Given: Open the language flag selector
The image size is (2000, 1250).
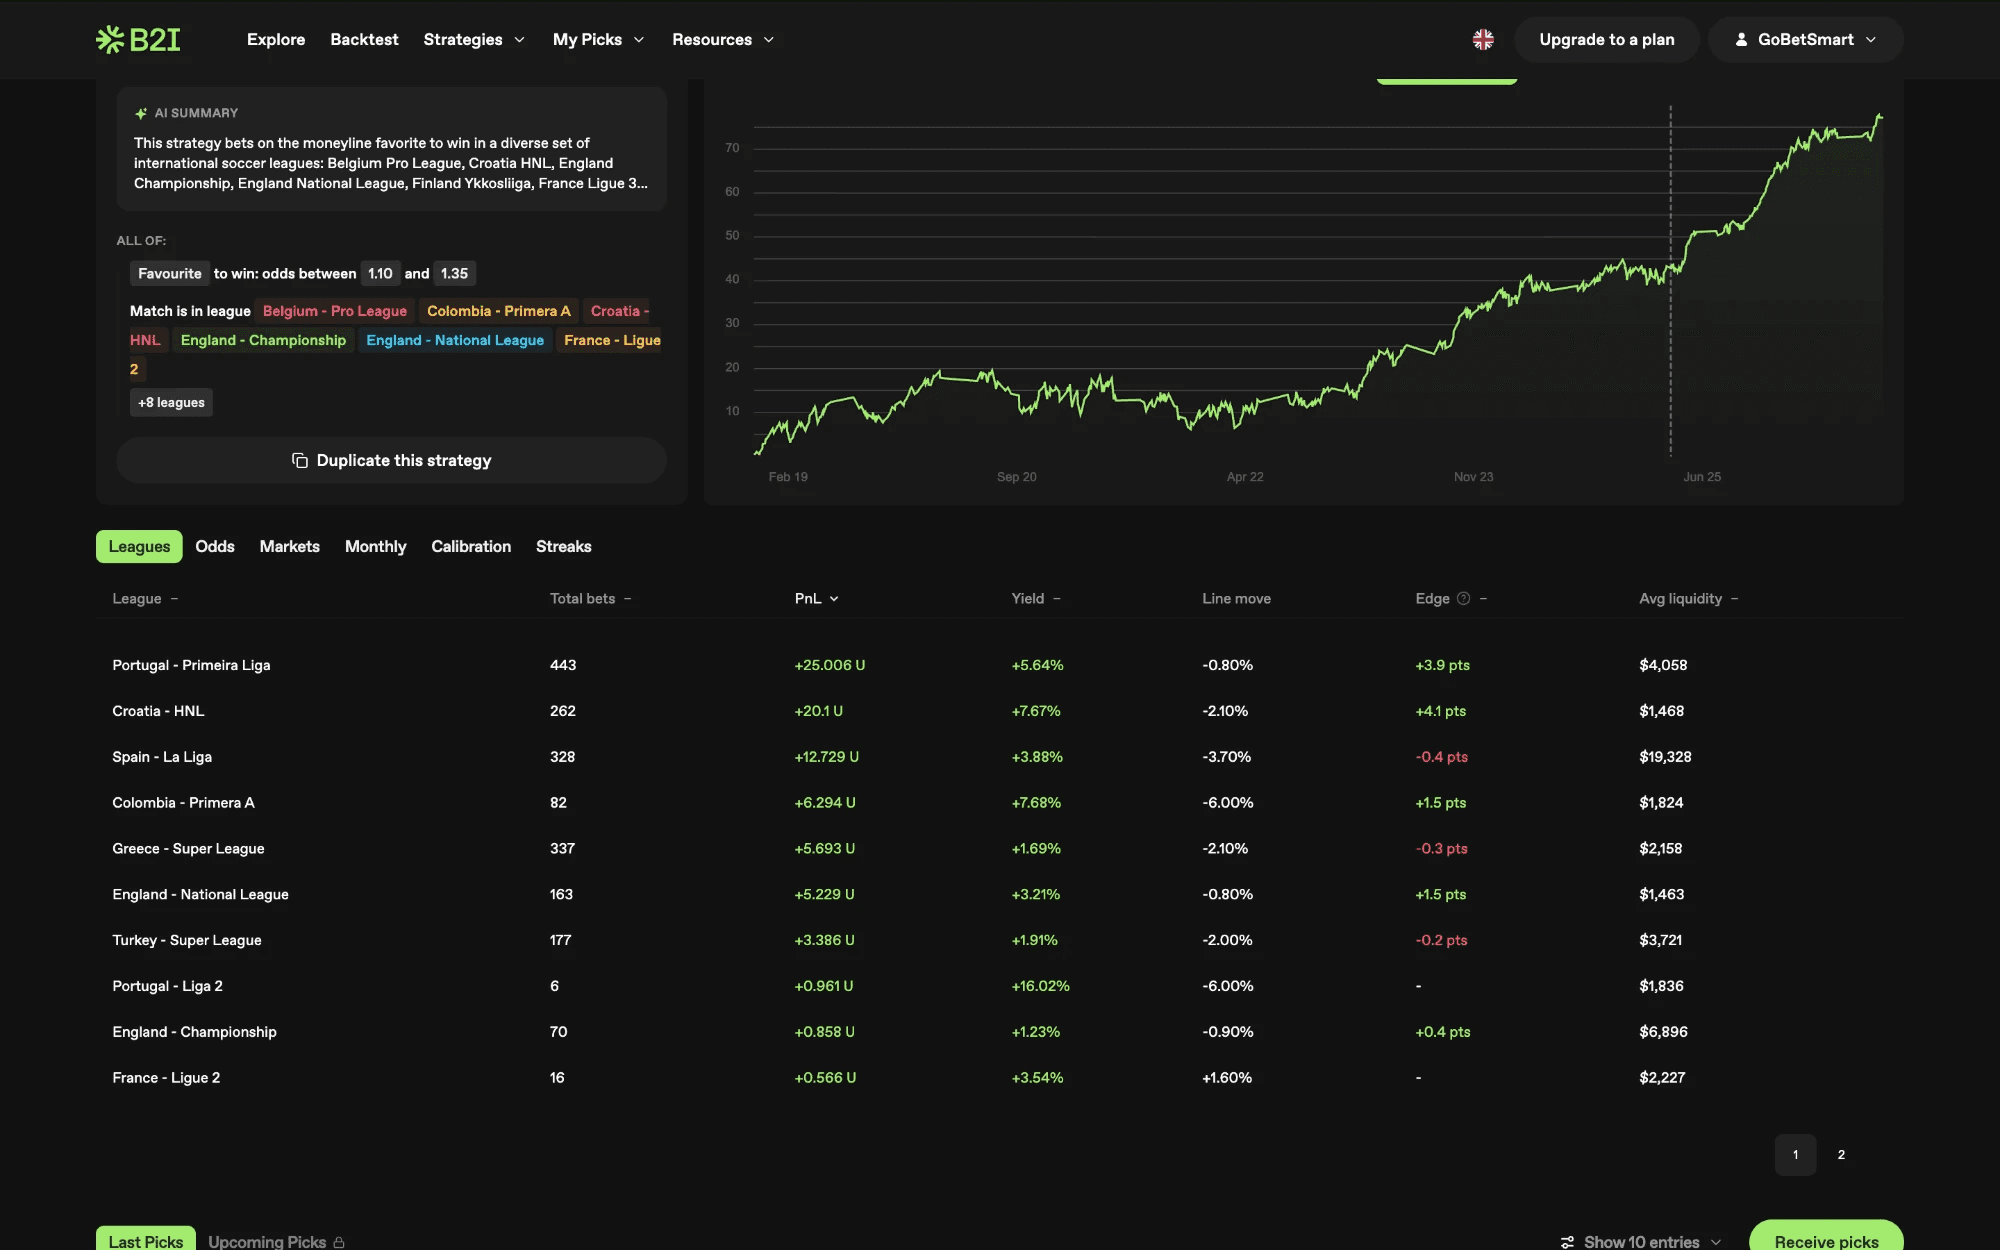Looking at the screenshot, I should [x=1483, y=39].
